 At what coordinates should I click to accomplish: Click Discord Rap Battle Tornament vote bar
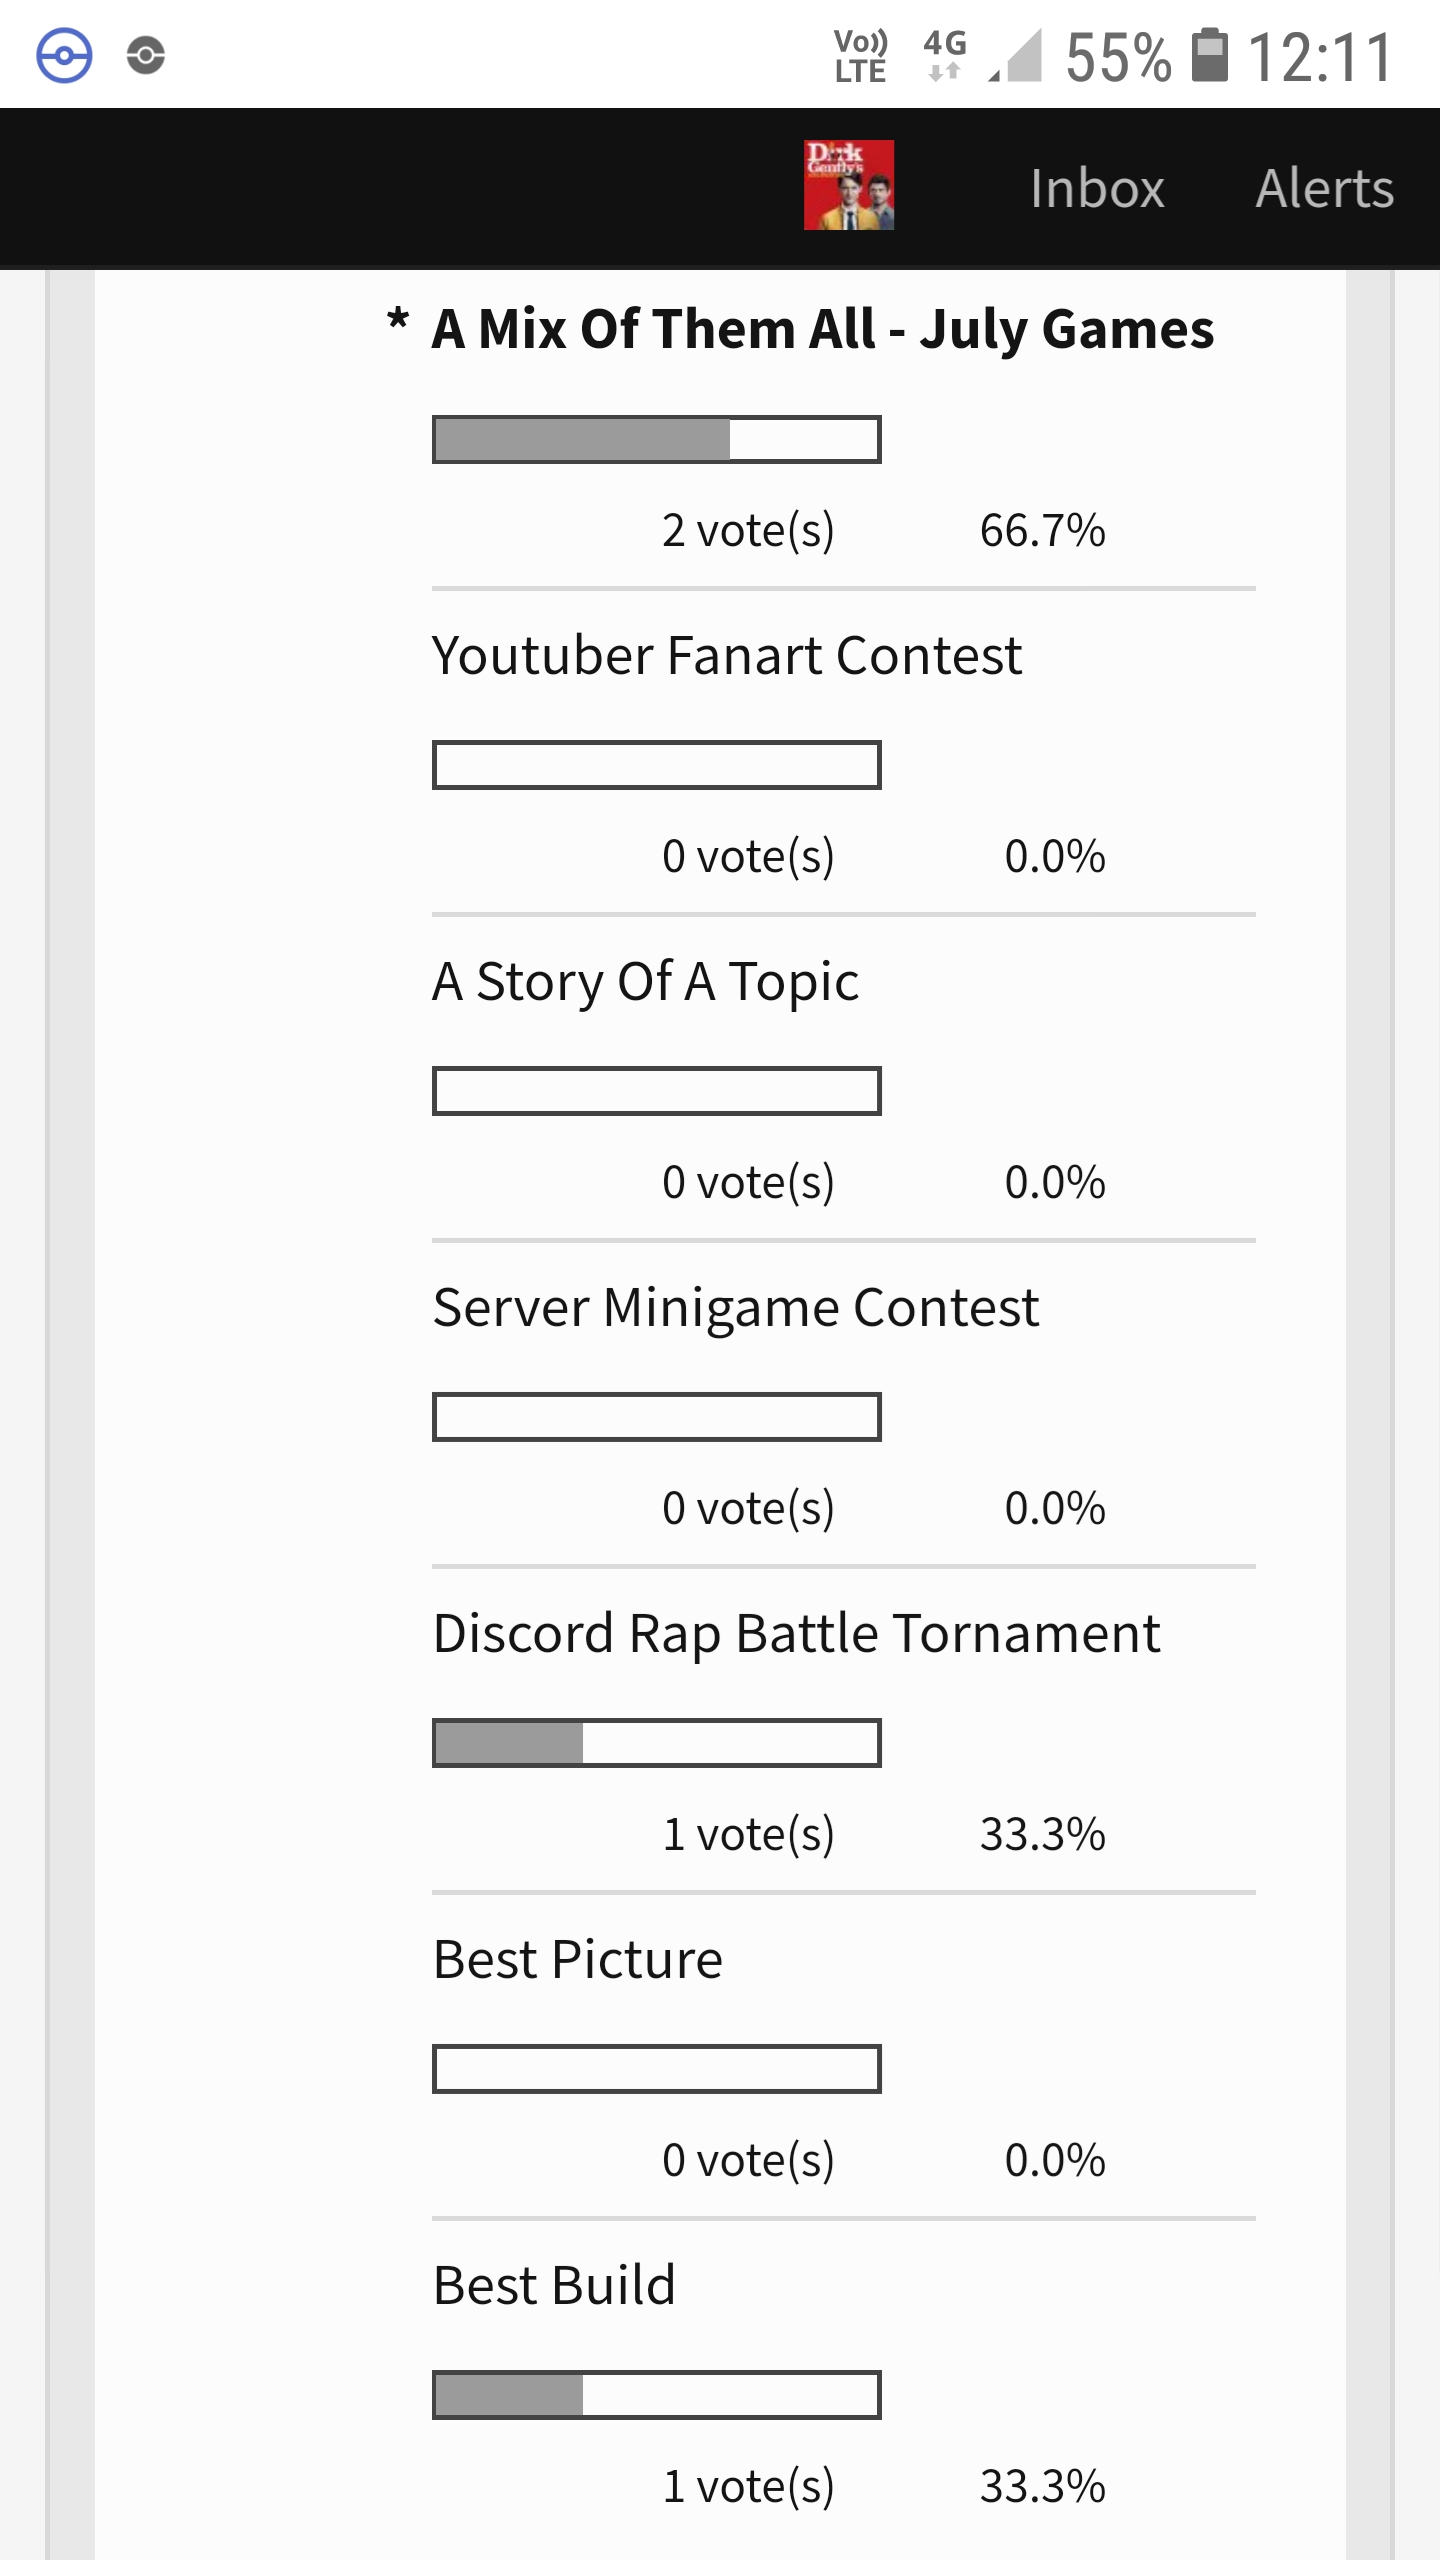pos(656,1743)
